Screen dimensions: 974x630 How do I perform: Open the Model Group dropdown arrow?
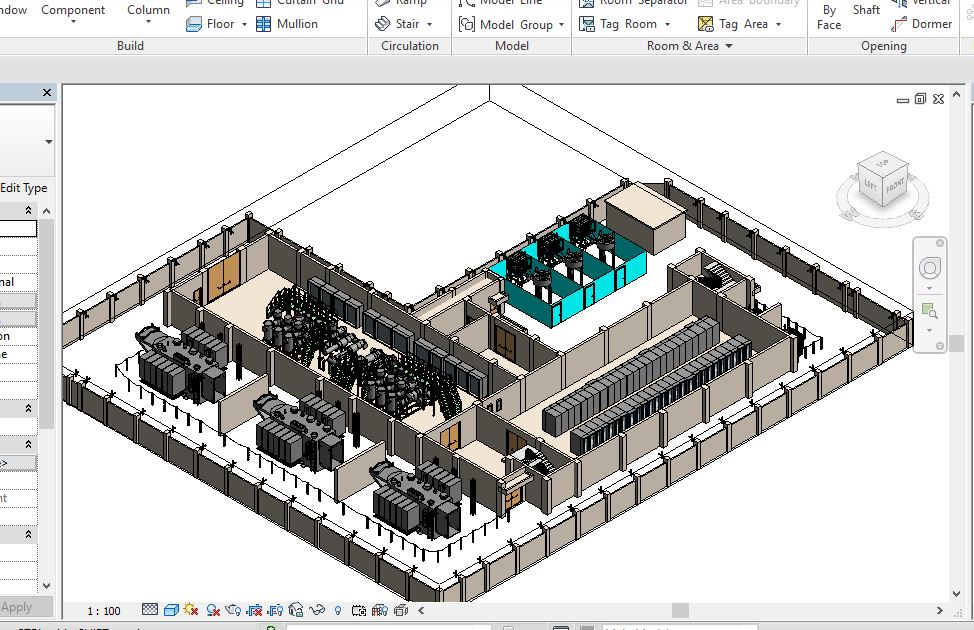click(561, 25)
